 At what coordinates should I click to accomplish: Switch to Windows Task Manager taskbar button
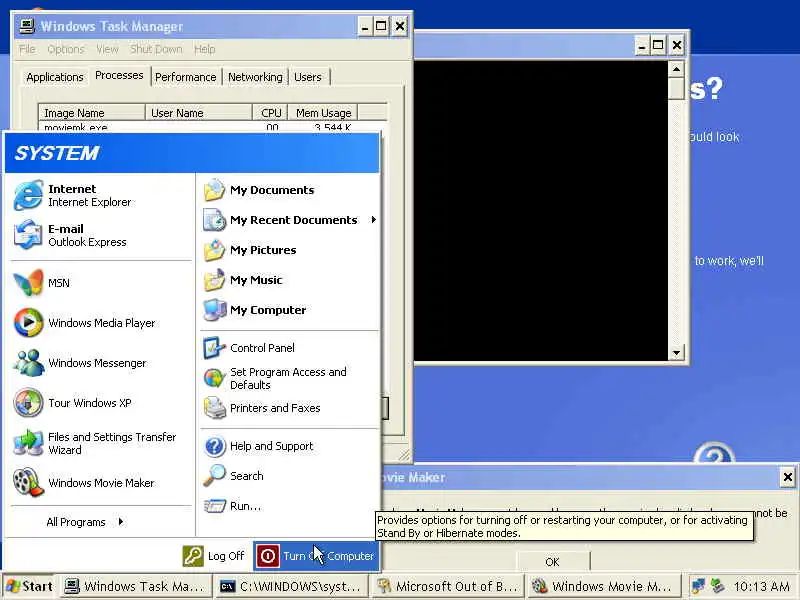coord(136,587)
